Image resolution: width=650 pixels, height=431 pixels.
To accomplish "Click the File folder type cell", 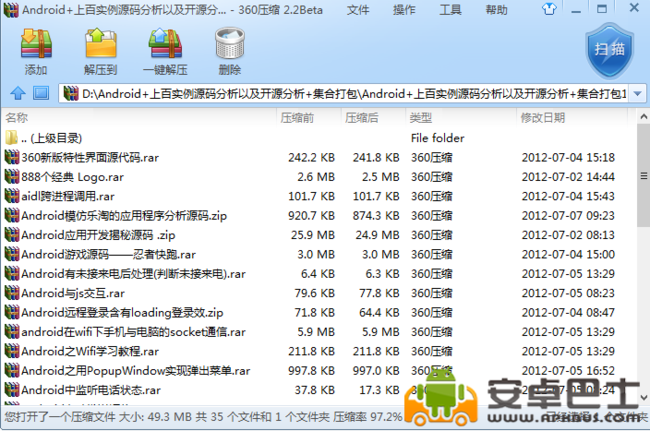I will tap(437, 138).
